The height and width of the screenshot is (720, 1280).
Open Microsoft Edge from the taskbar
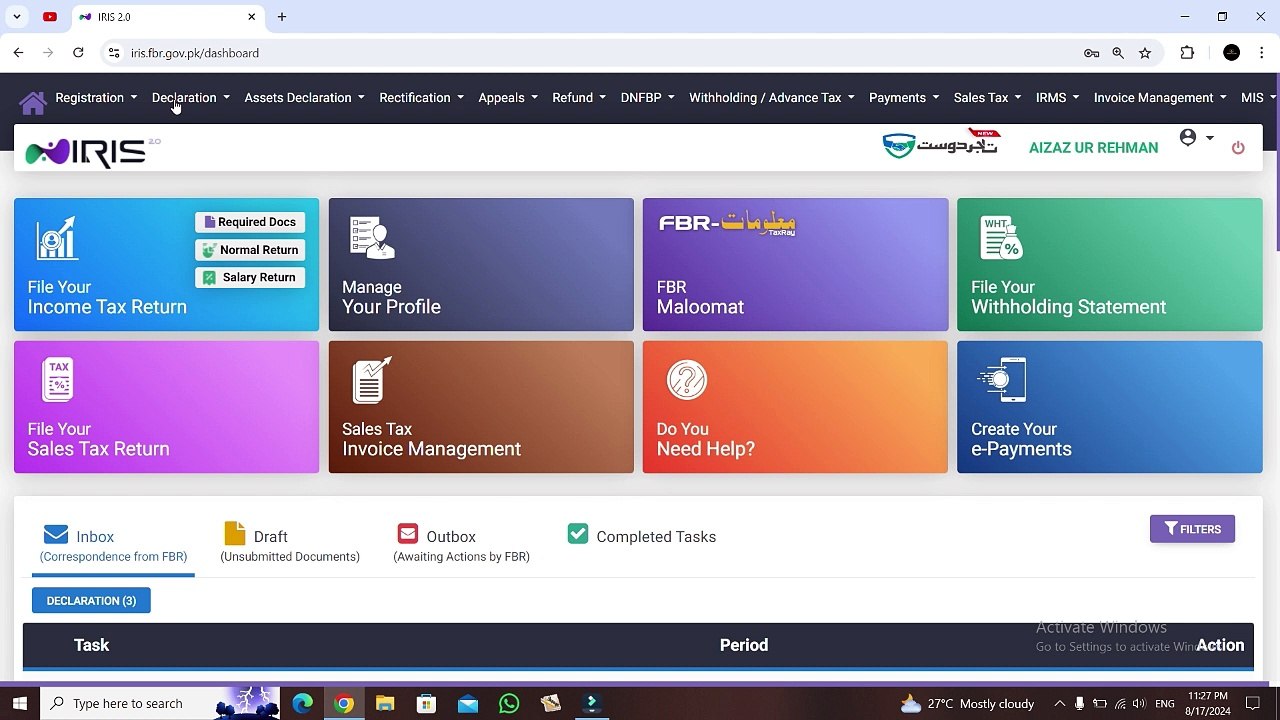tap(302, 704)
